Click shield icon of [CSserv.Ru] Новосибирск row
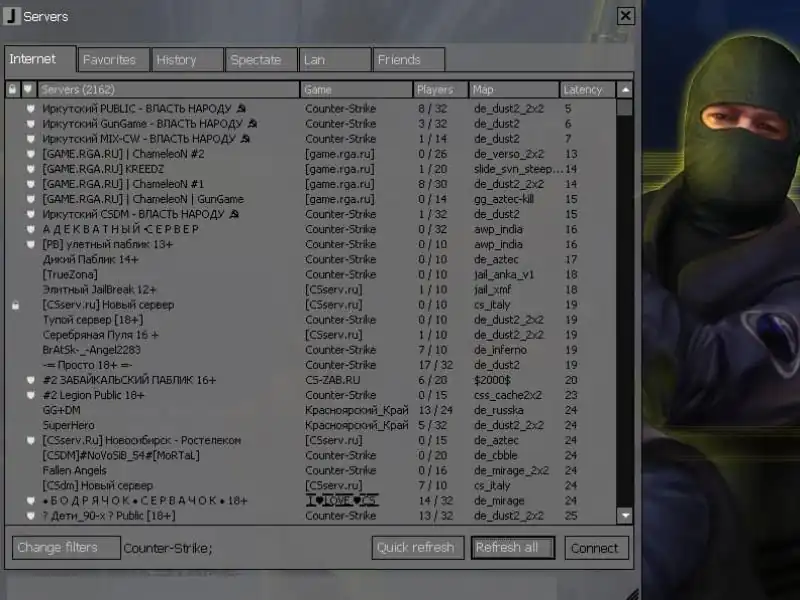This screenshot has height=600, width=800. coord(31,440)
